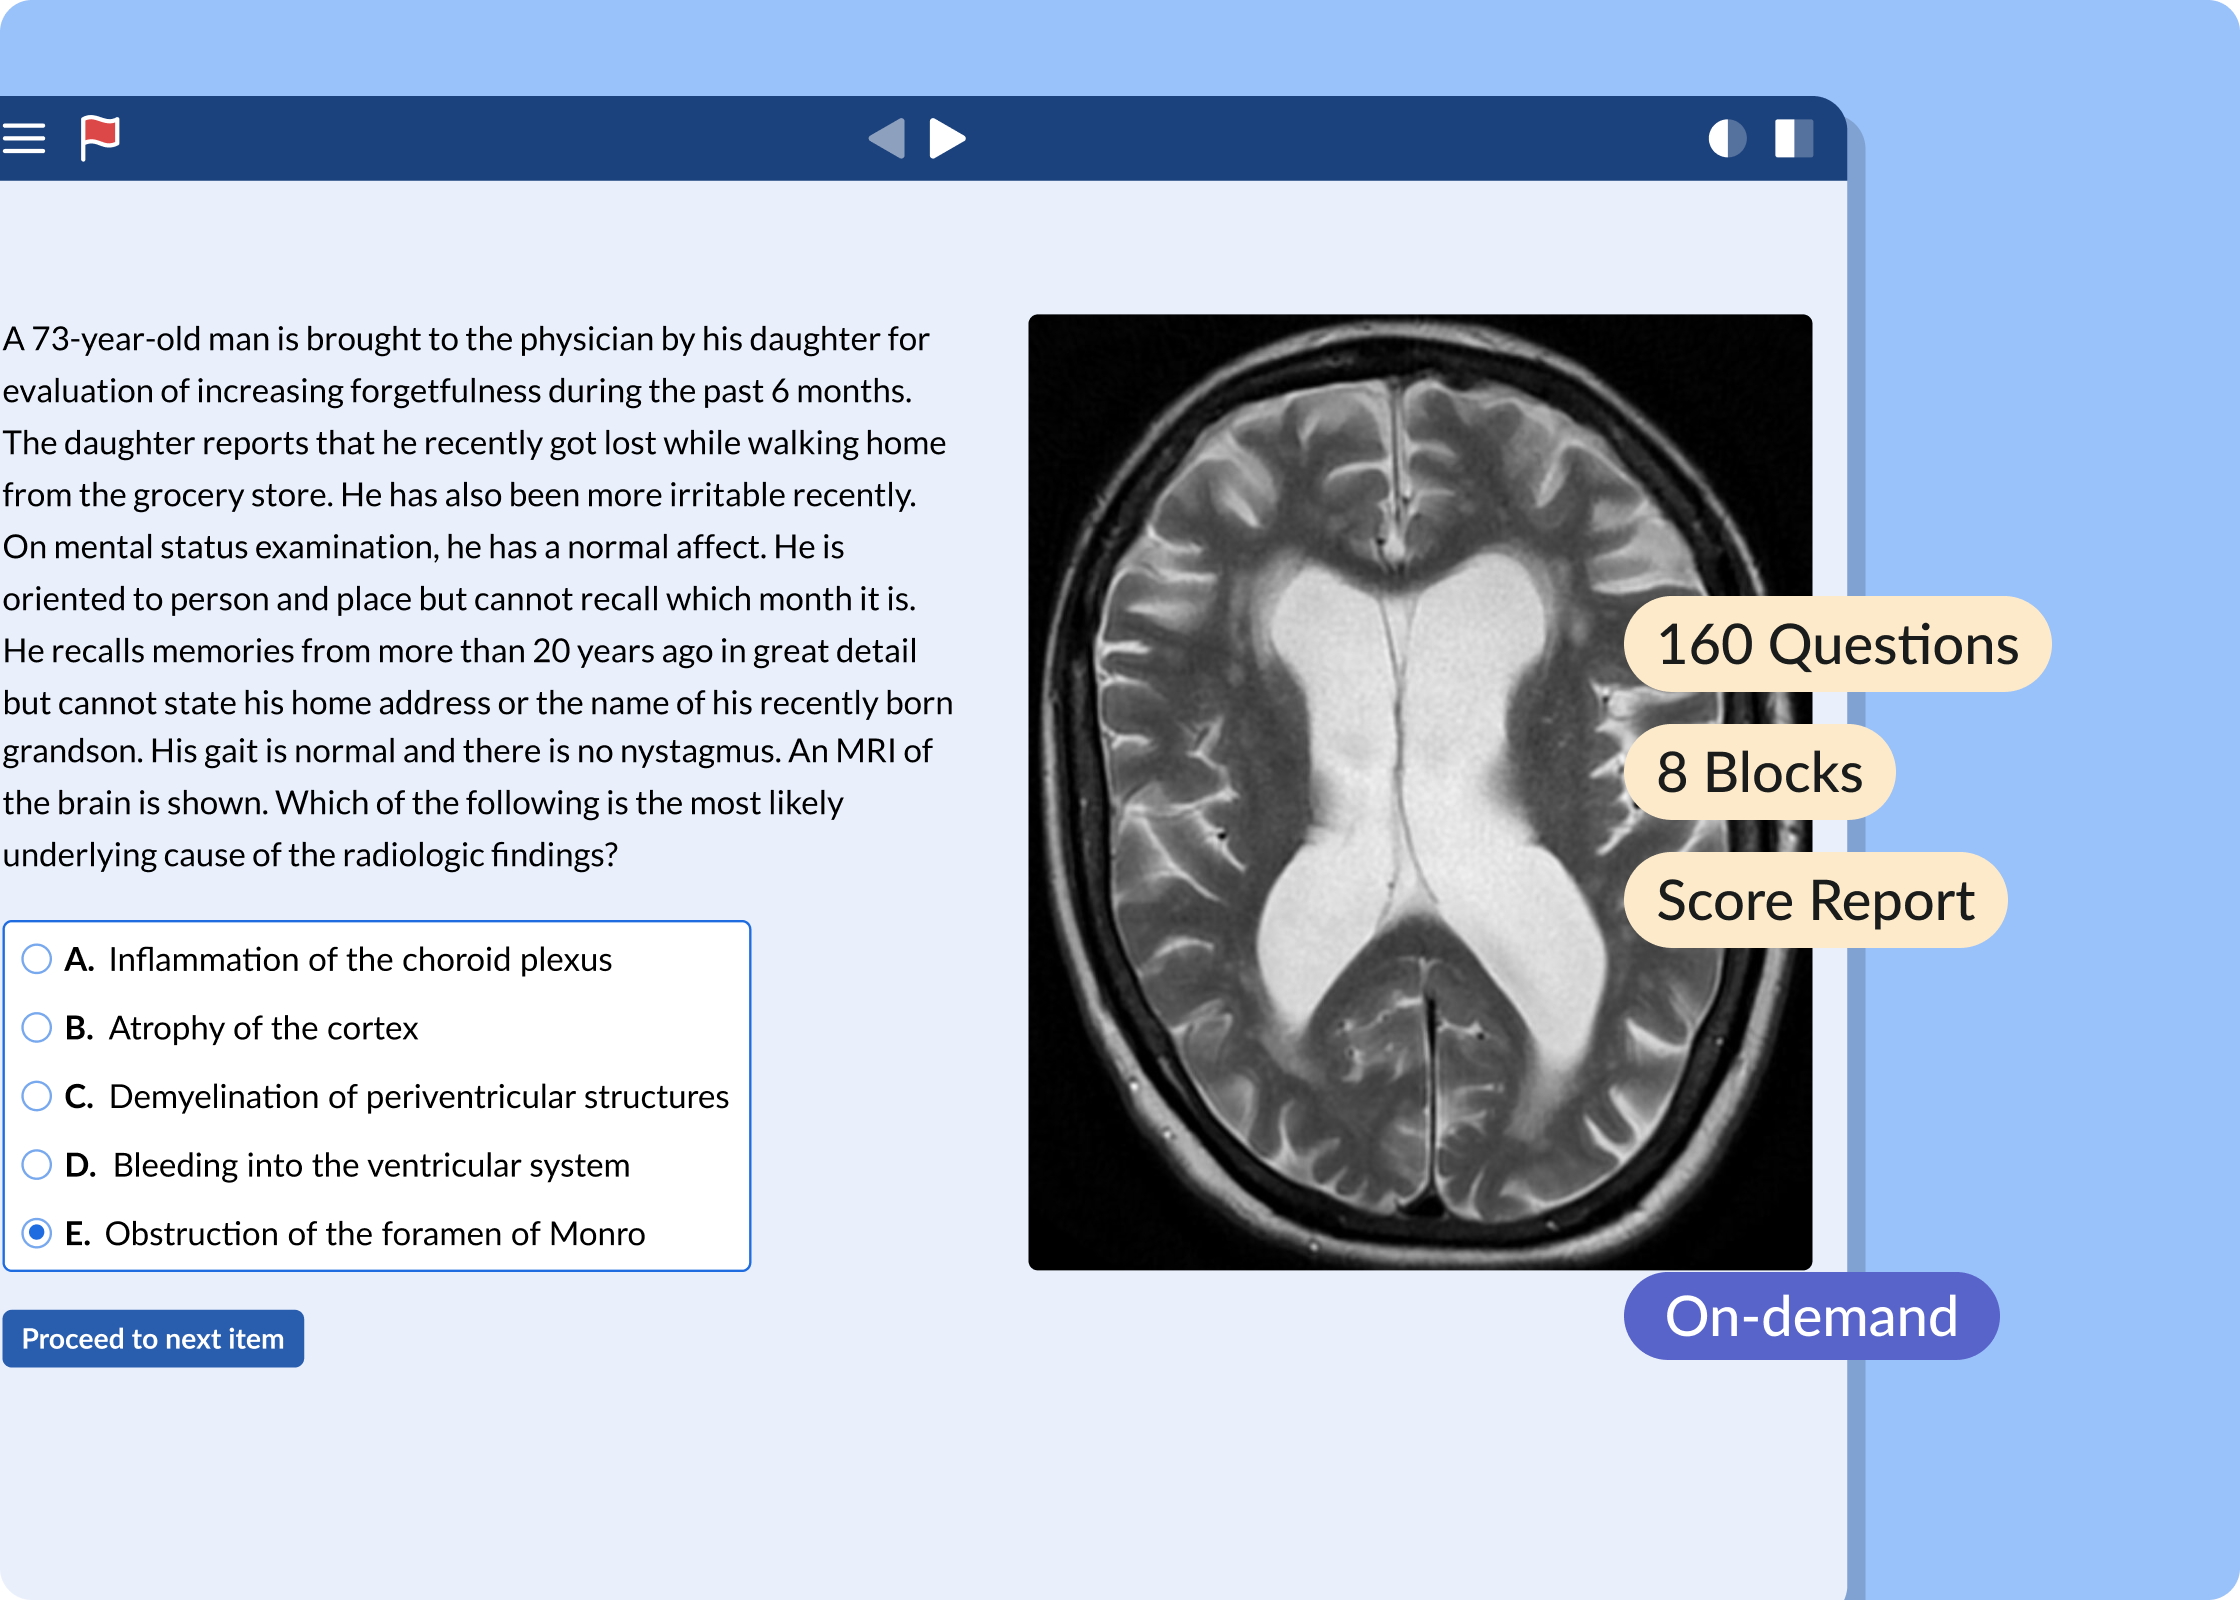Viewport: 2240px width, 1600px height.
Task: Select answer C Demyelination of periventricular structures
Action: pyautogui.click(x=37, y=1096)
